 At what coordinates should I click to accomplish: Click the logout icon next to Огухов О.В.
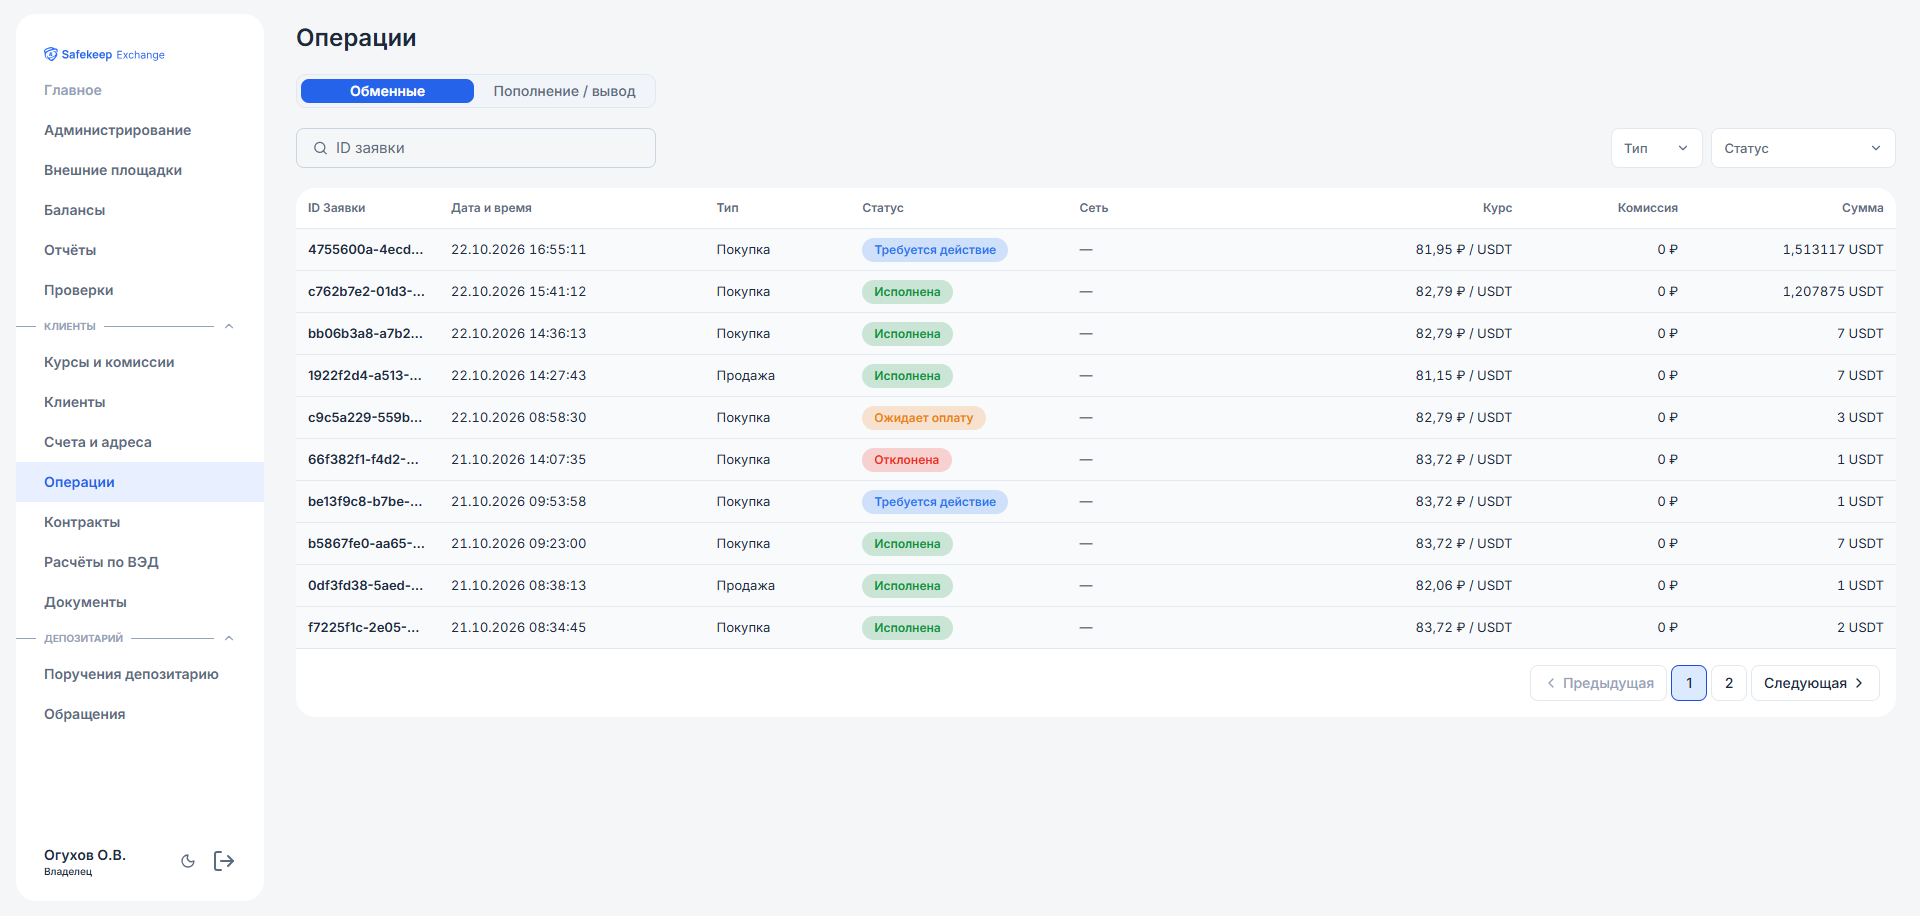click(x=224, y=861)
